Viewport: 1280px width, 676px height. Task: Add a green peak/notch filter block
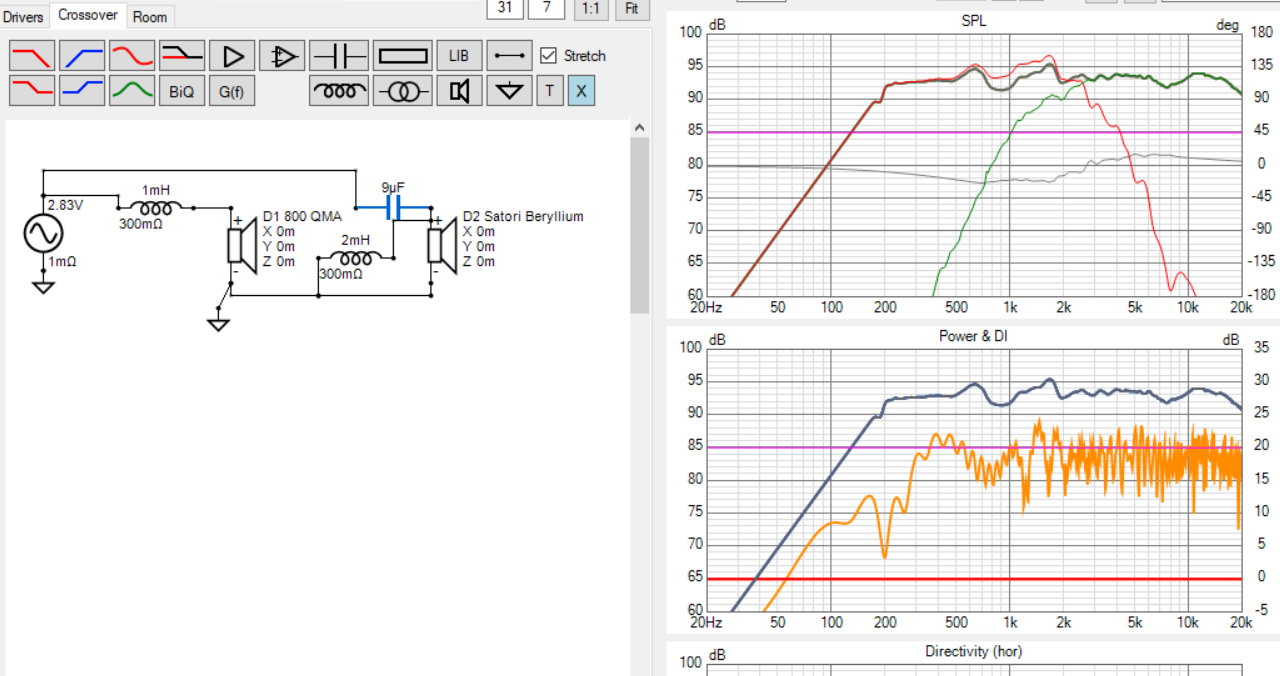point(132,91)
